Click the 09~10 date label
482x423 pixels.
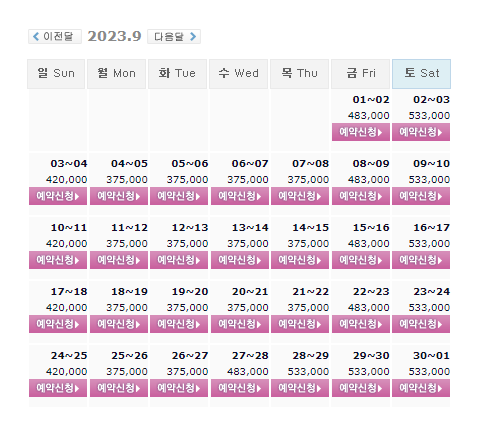pos(431,164)
